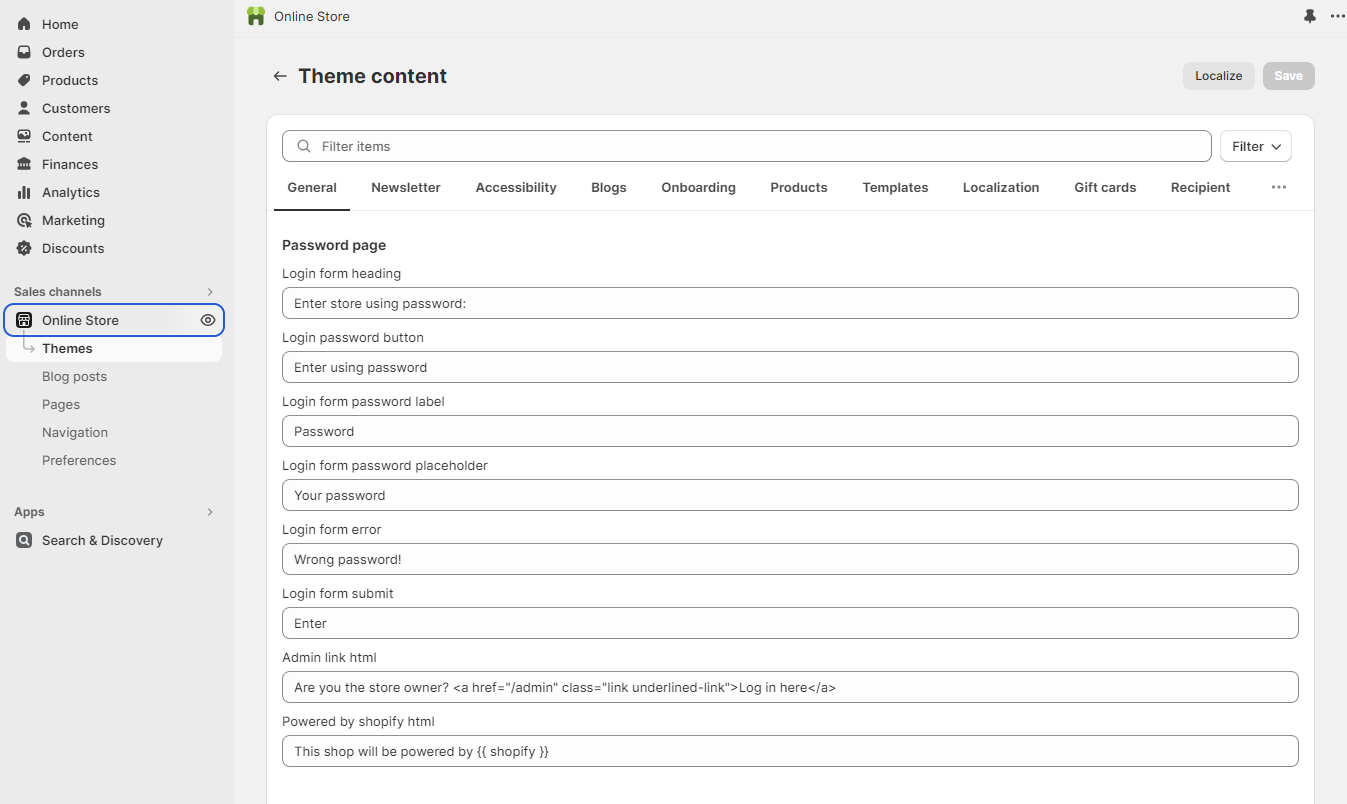Screen dimensions: 1347x804
Task: Click the Localize button
Action: 1218,76
